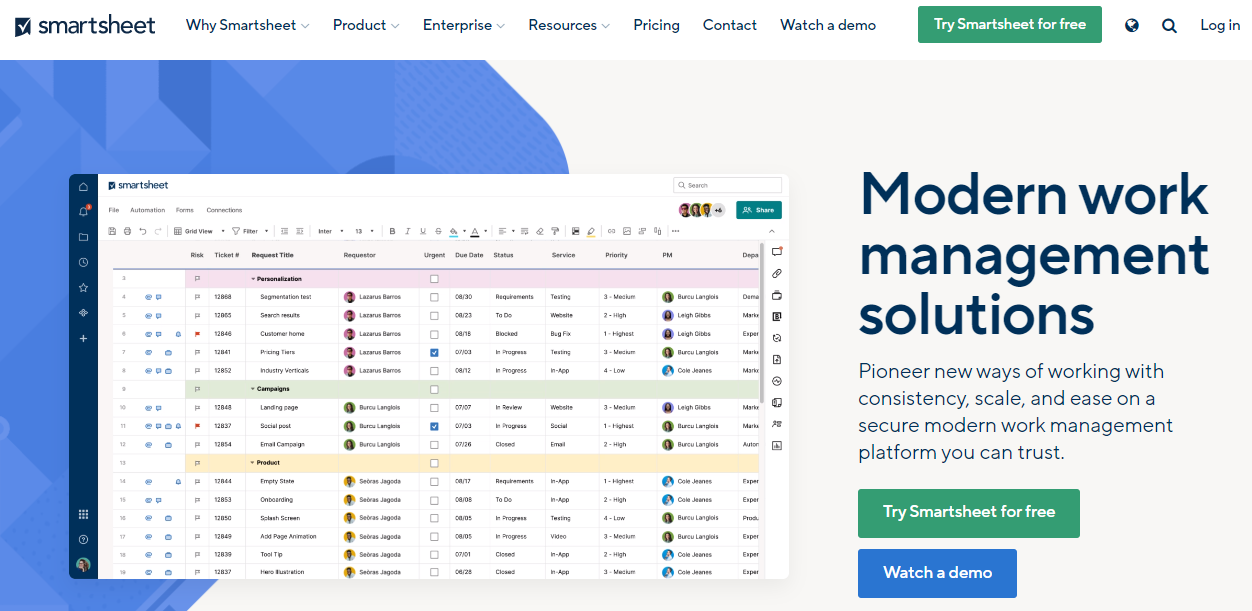Collapse the sheet toolbar with chevron
The width and height of the screenshot is (1252, 611).
773,231
